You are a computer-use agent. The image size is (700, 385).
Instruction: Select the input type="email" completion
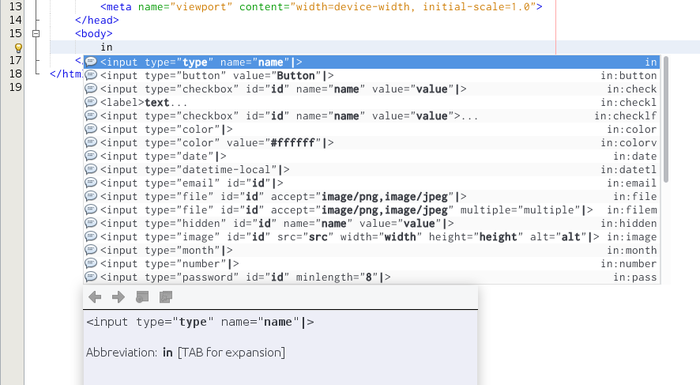[x=372, y=183]
